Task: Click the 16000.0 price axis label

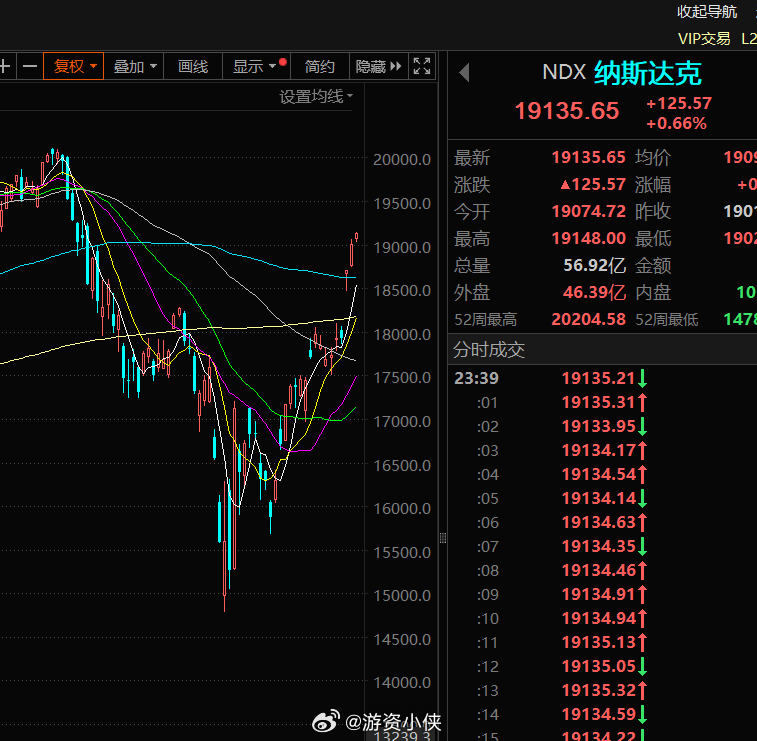Action: [x=402, y=509]
